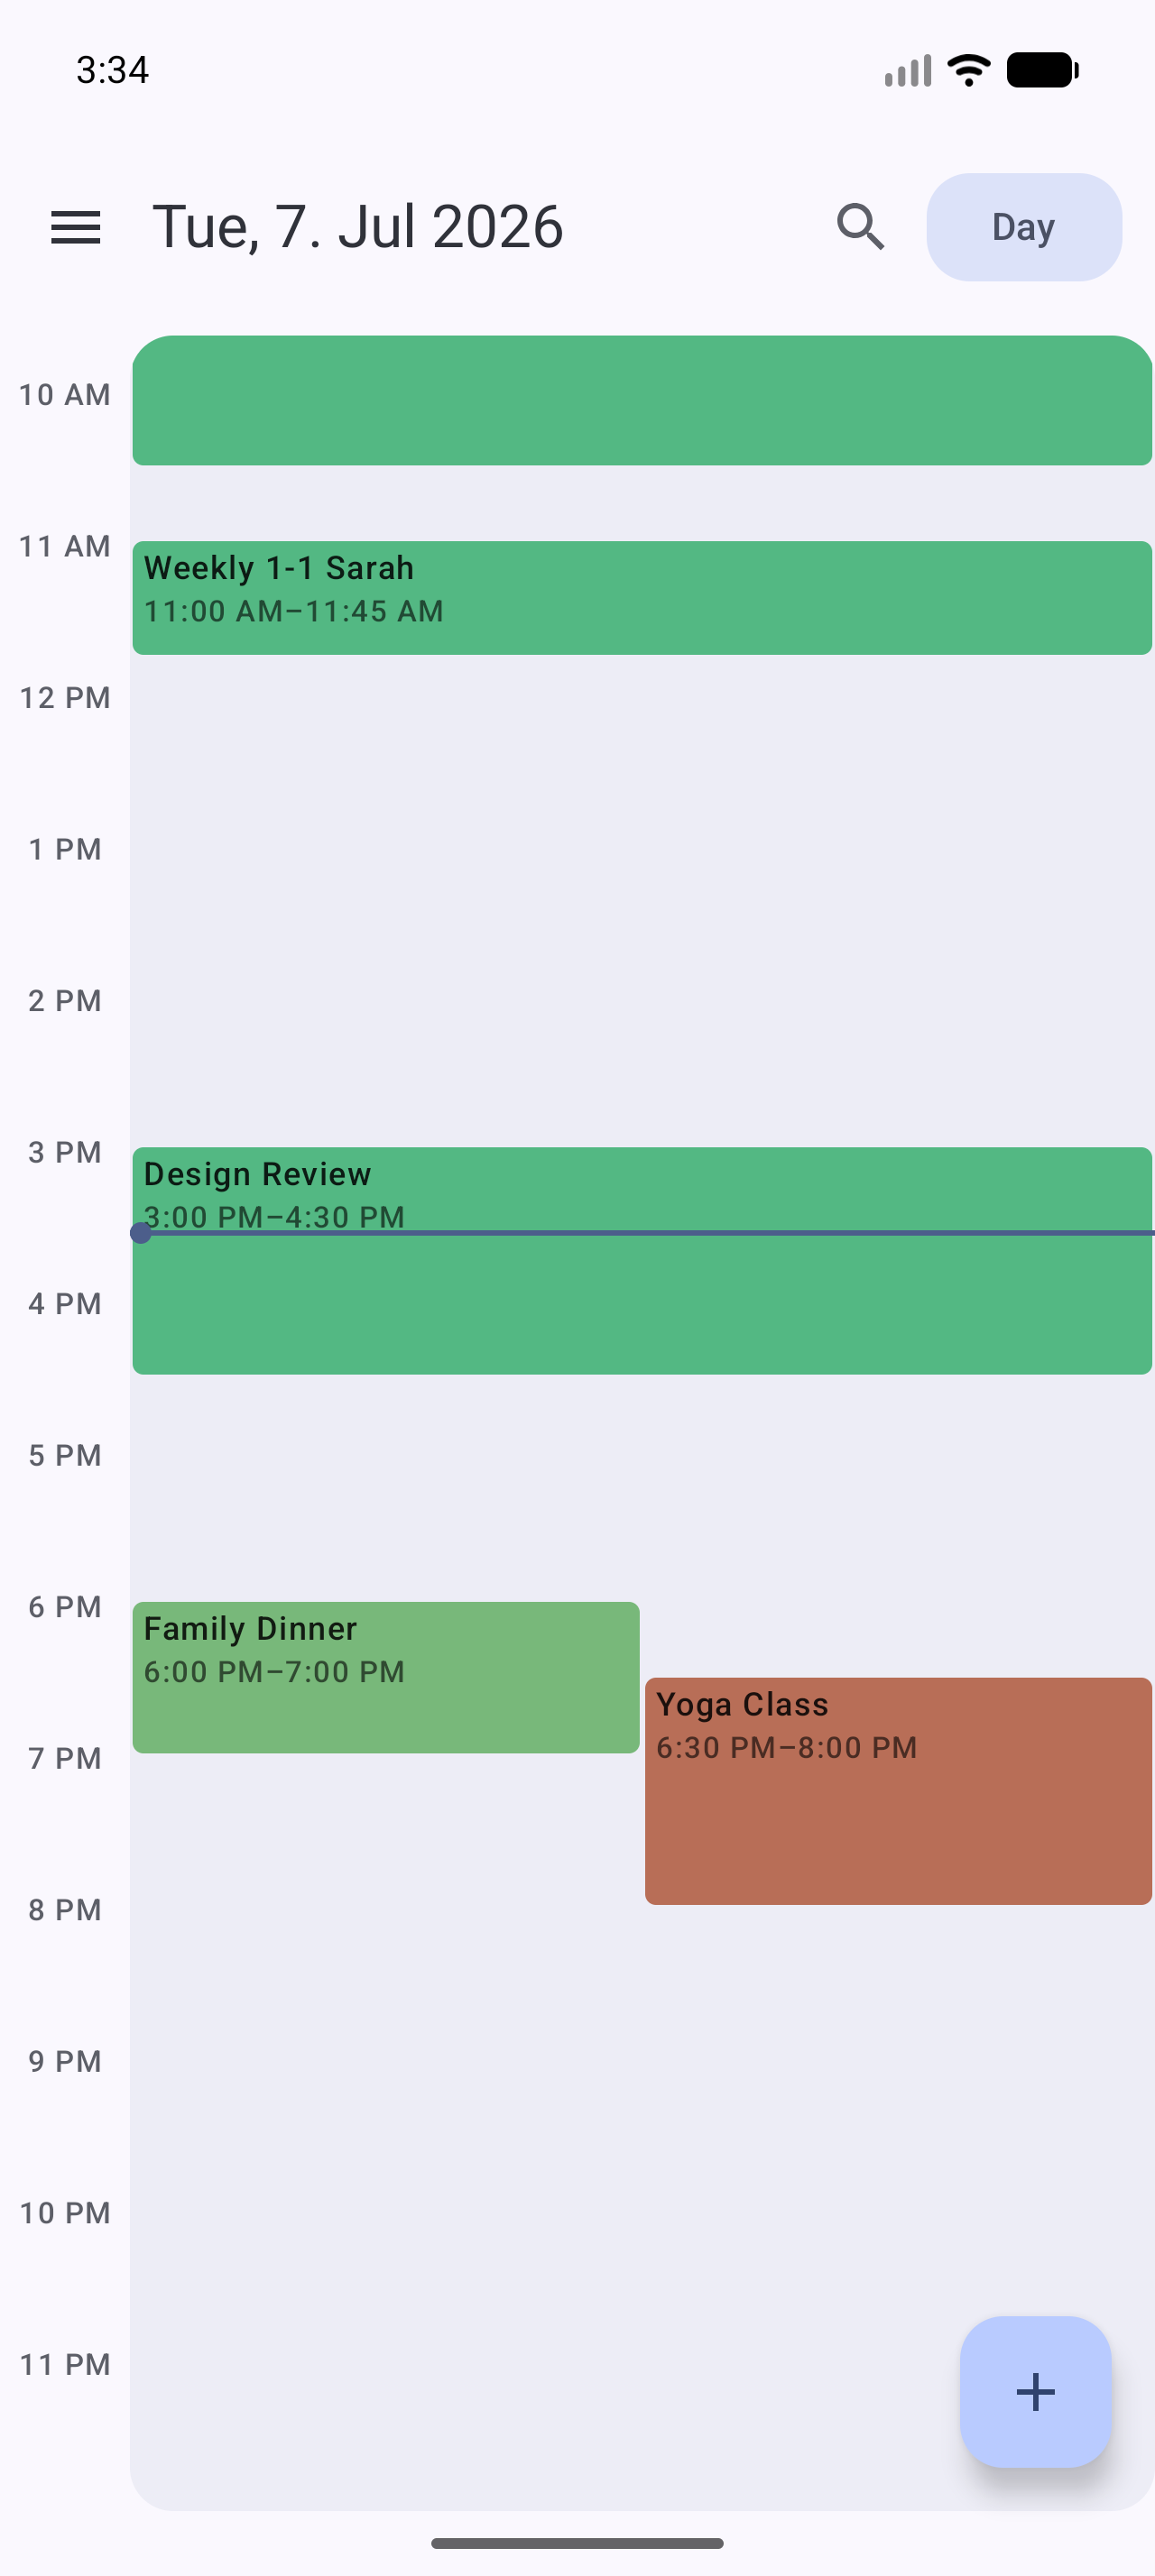Tap the cellular signal bars icon
The width and height of the screenshot is (1155, 2576).
pos(908,71)
